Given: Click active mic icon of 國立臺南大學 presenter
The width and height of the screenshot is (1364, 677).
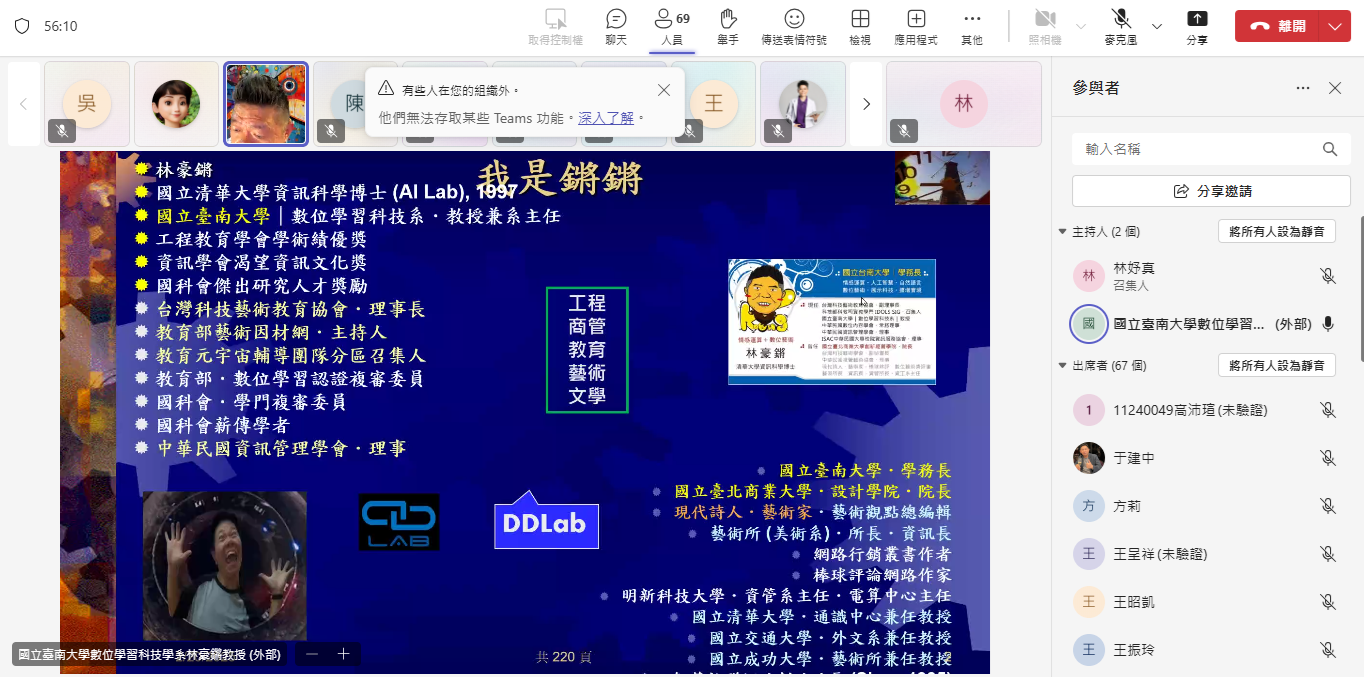Looking at the screenshot, I should (x=1328, y=324).
